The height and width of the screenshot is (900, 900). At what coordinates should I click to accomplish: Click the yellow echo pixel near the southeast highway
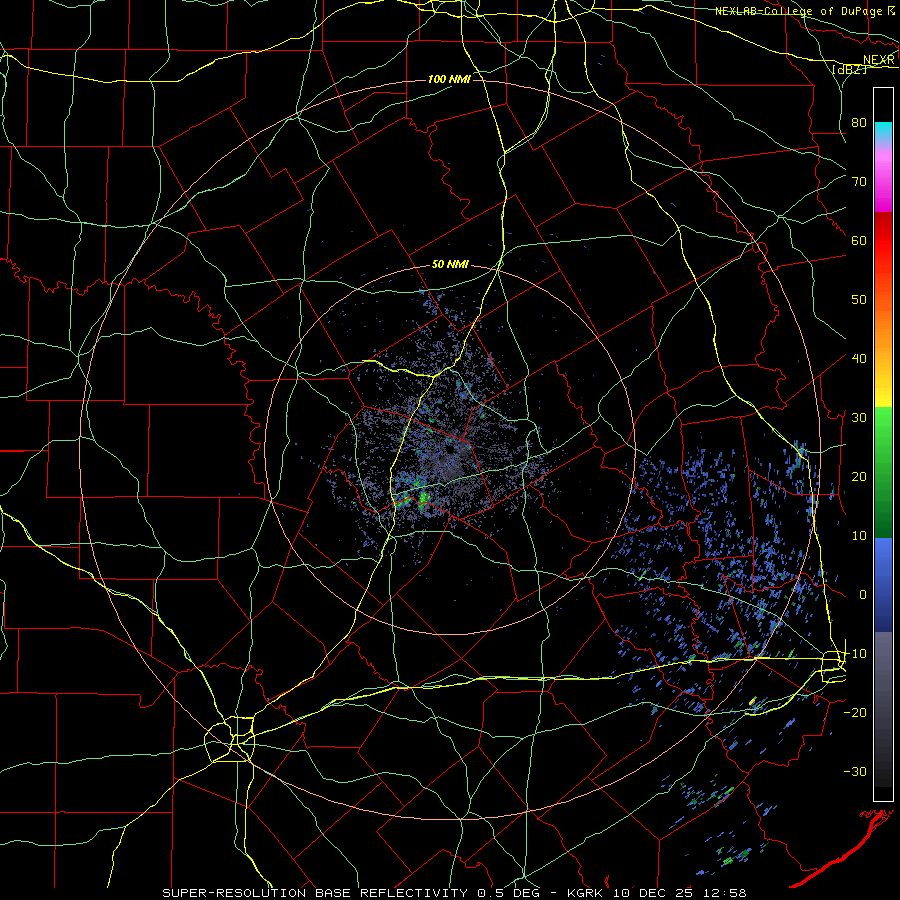click(x=752, y=701)
